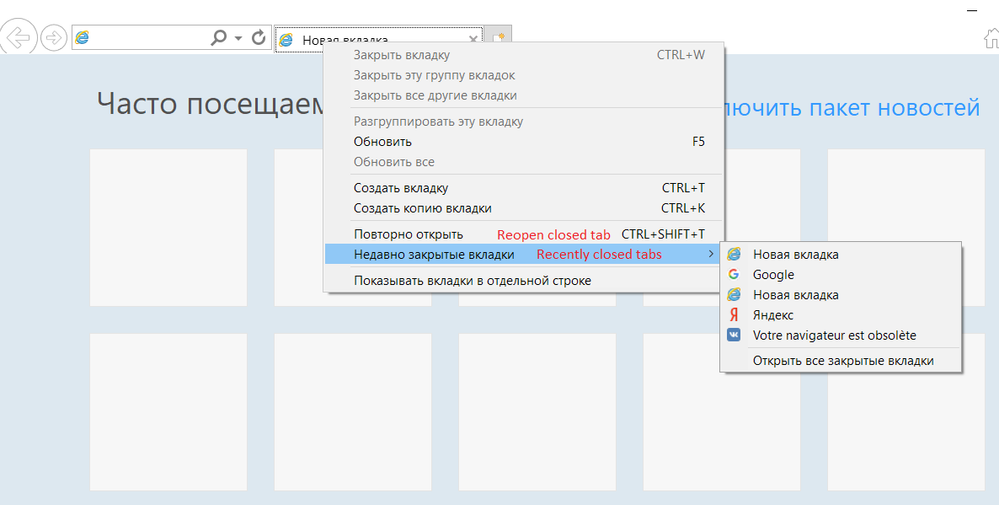Refresh the page with the reload icon

tap(258, 38)
